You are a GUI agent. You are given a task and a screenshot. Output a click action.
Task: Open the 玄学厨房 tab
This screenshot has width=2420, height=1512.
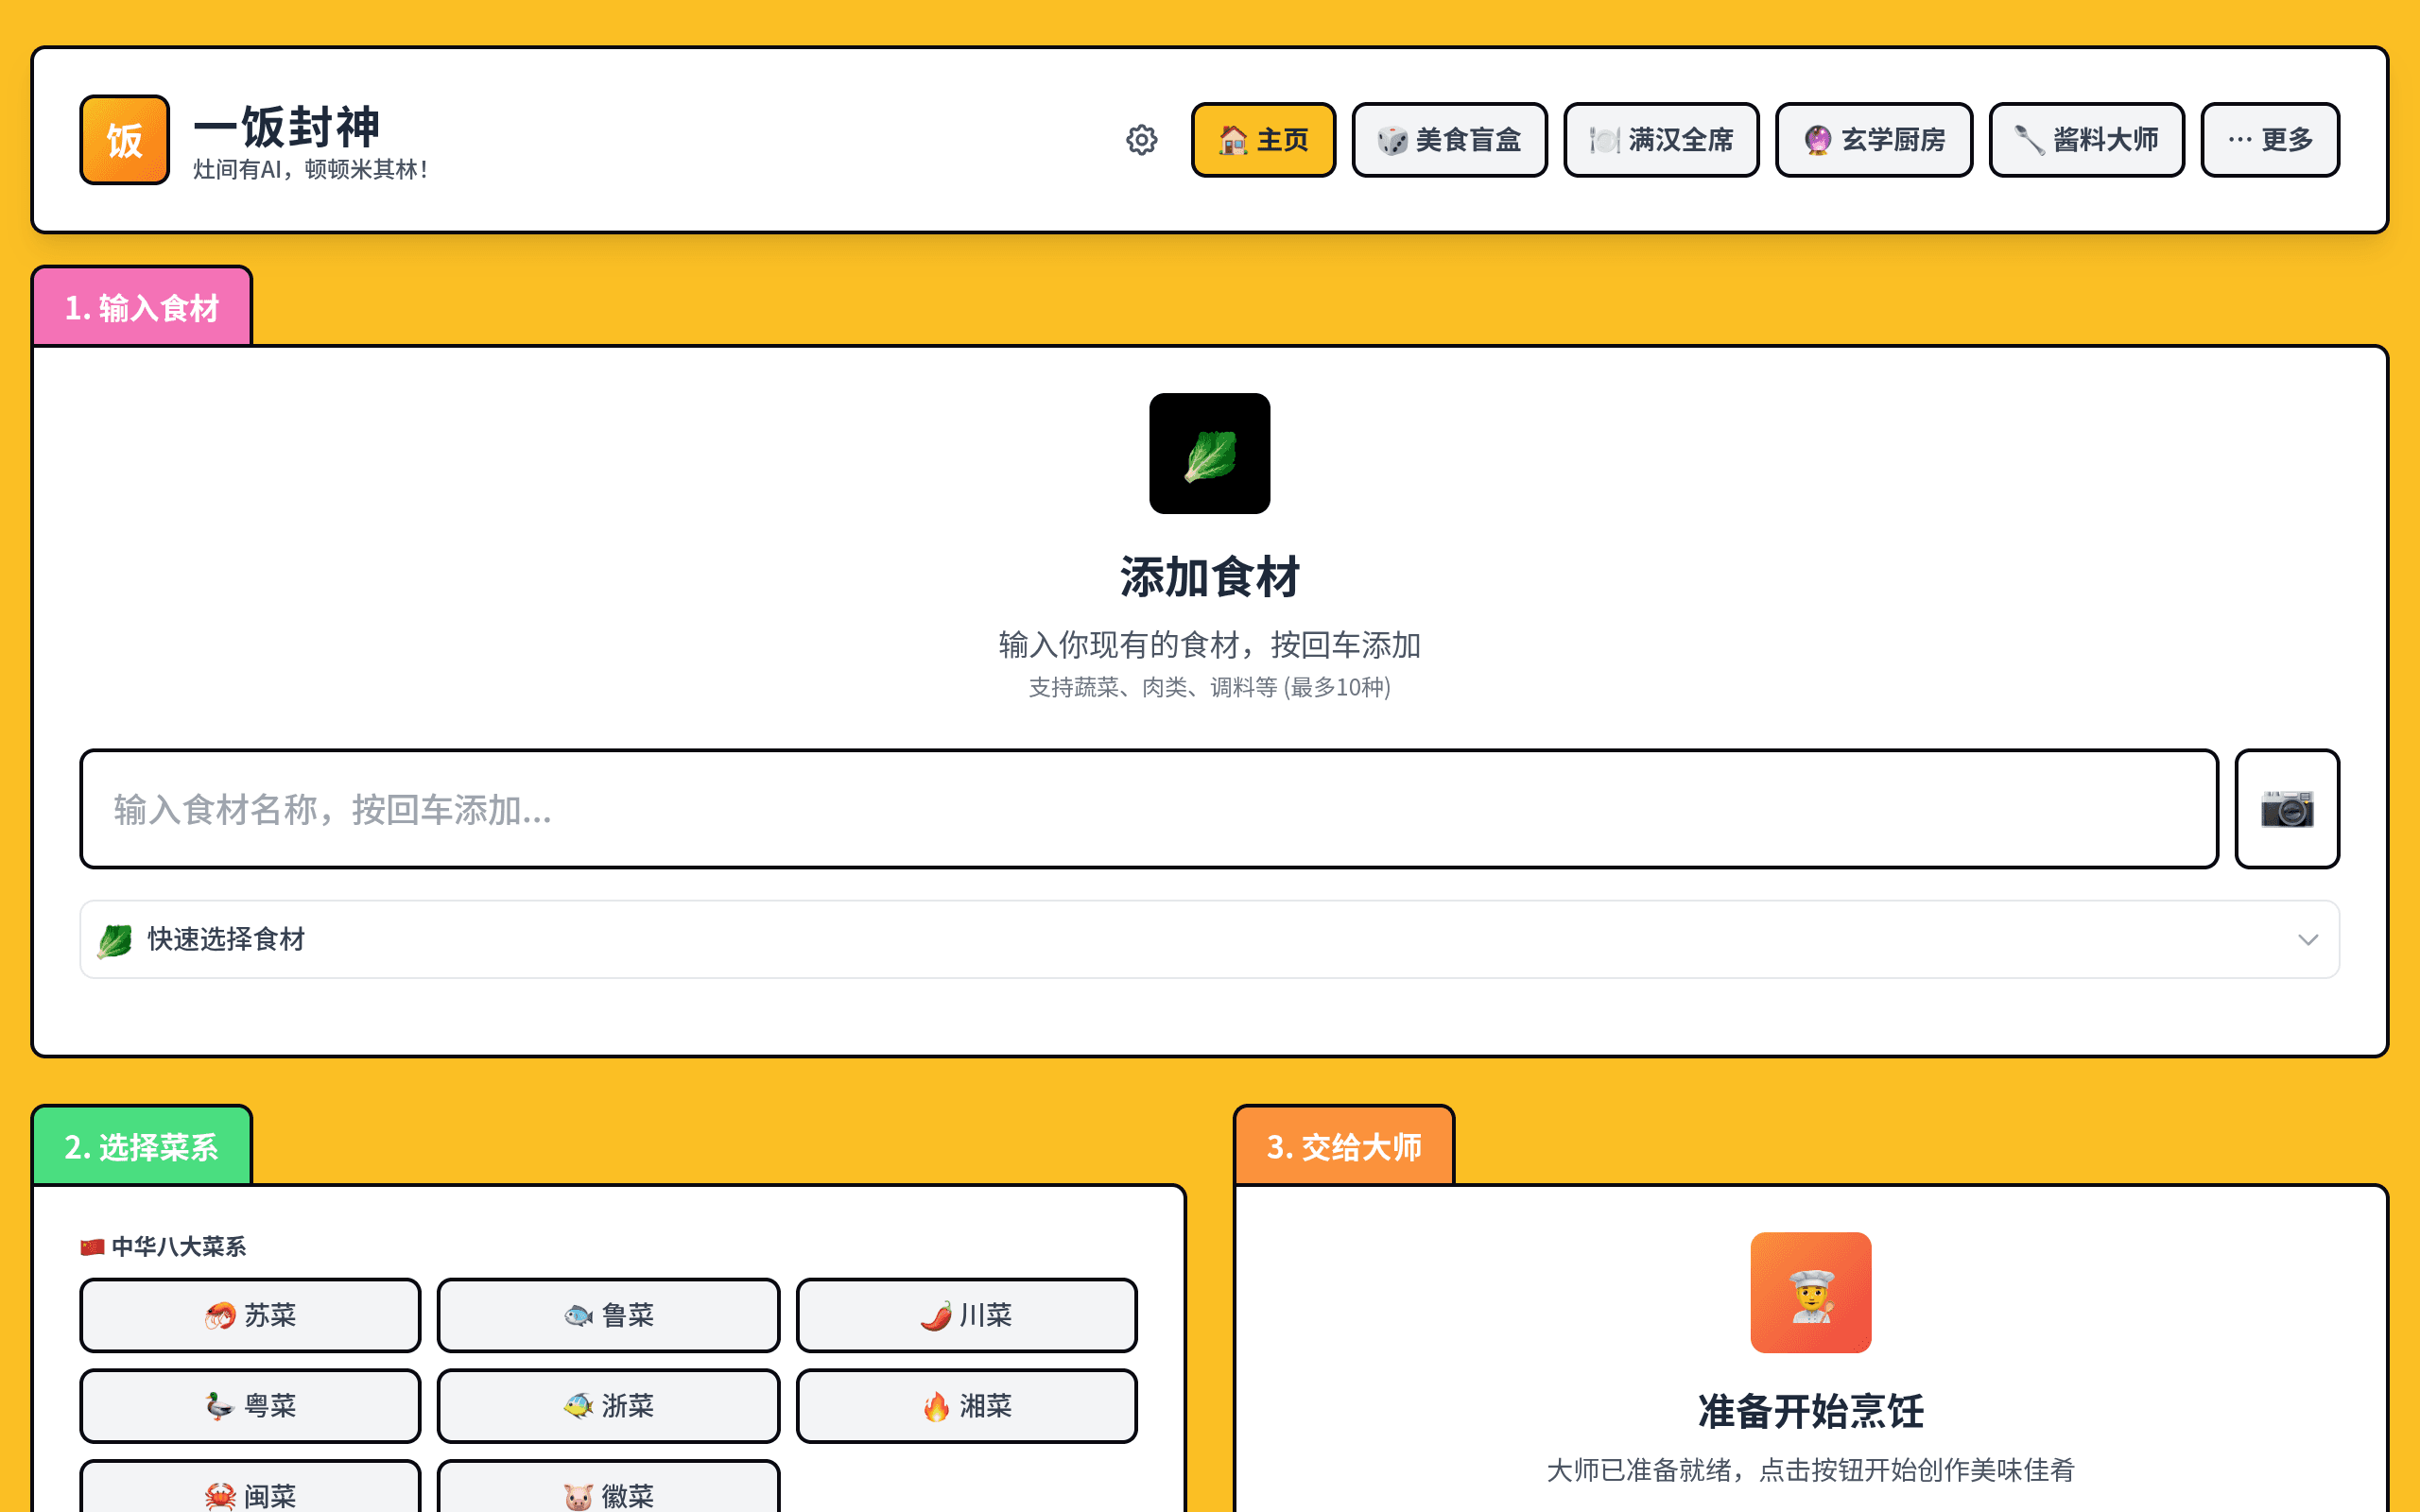(1874, 140)
